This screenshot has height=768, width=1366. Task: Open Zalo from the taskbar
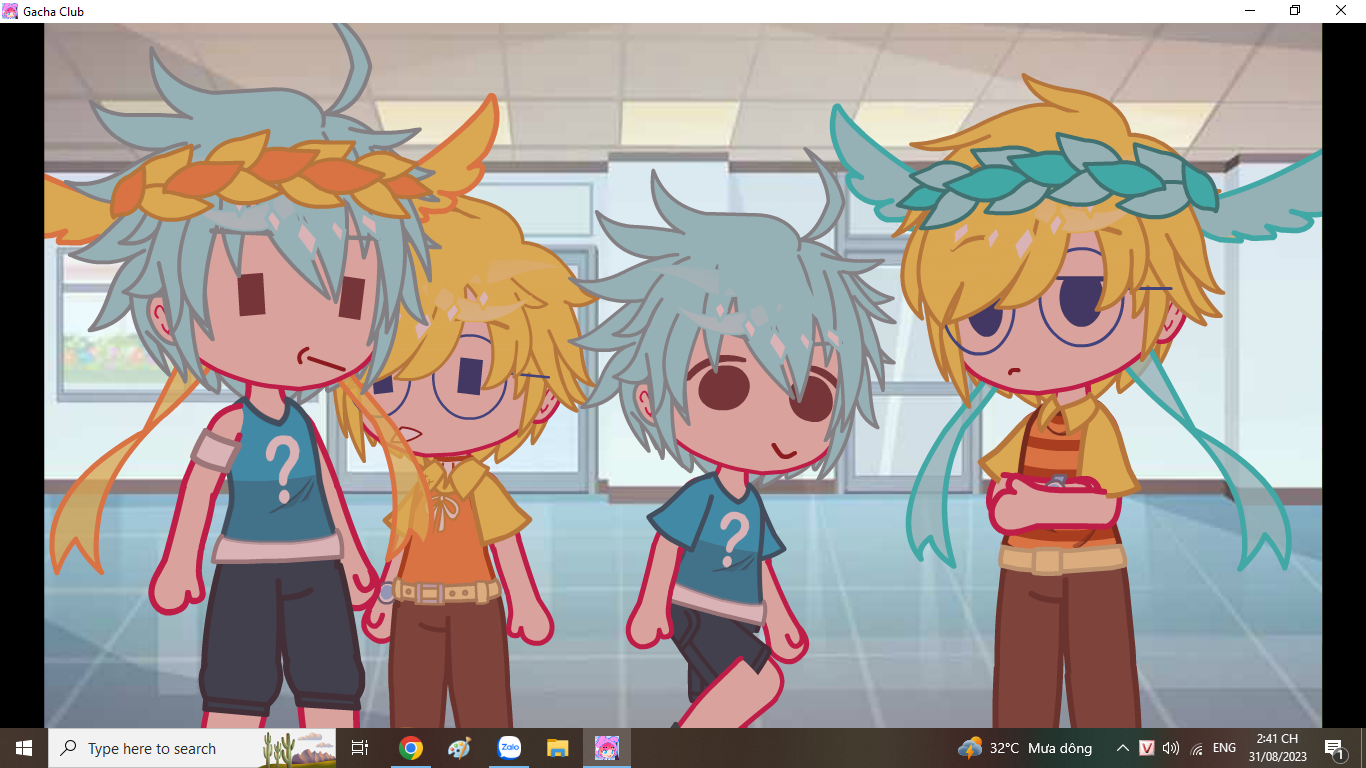point(509,748)
